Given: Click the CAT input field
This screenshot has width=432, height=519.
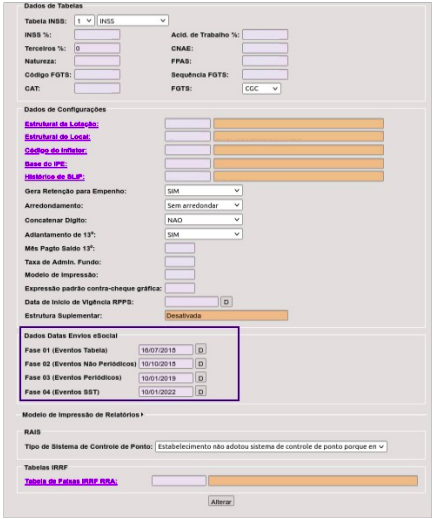Looking at the screenshot, I should (97, 88).
